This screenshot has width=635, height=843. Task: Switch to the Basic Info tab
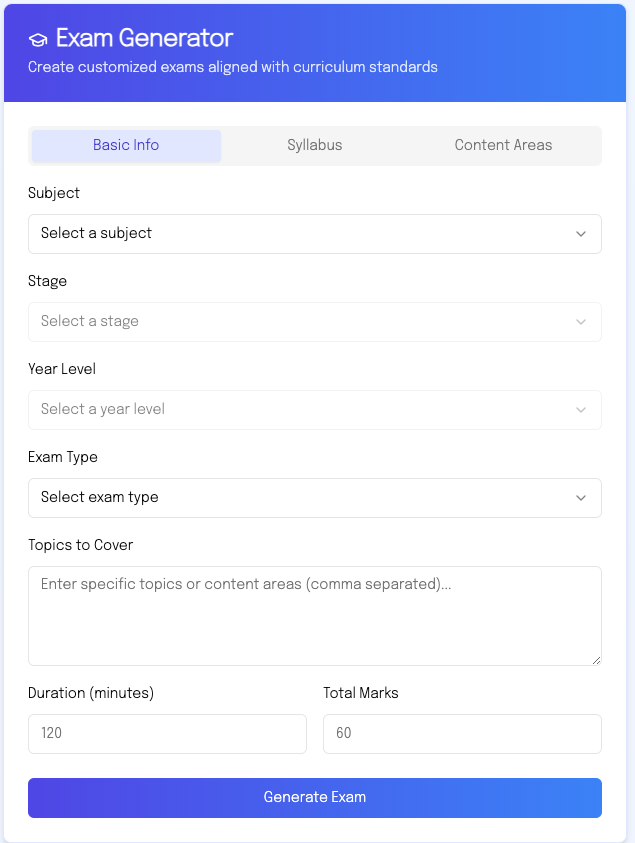click(126, 145)
